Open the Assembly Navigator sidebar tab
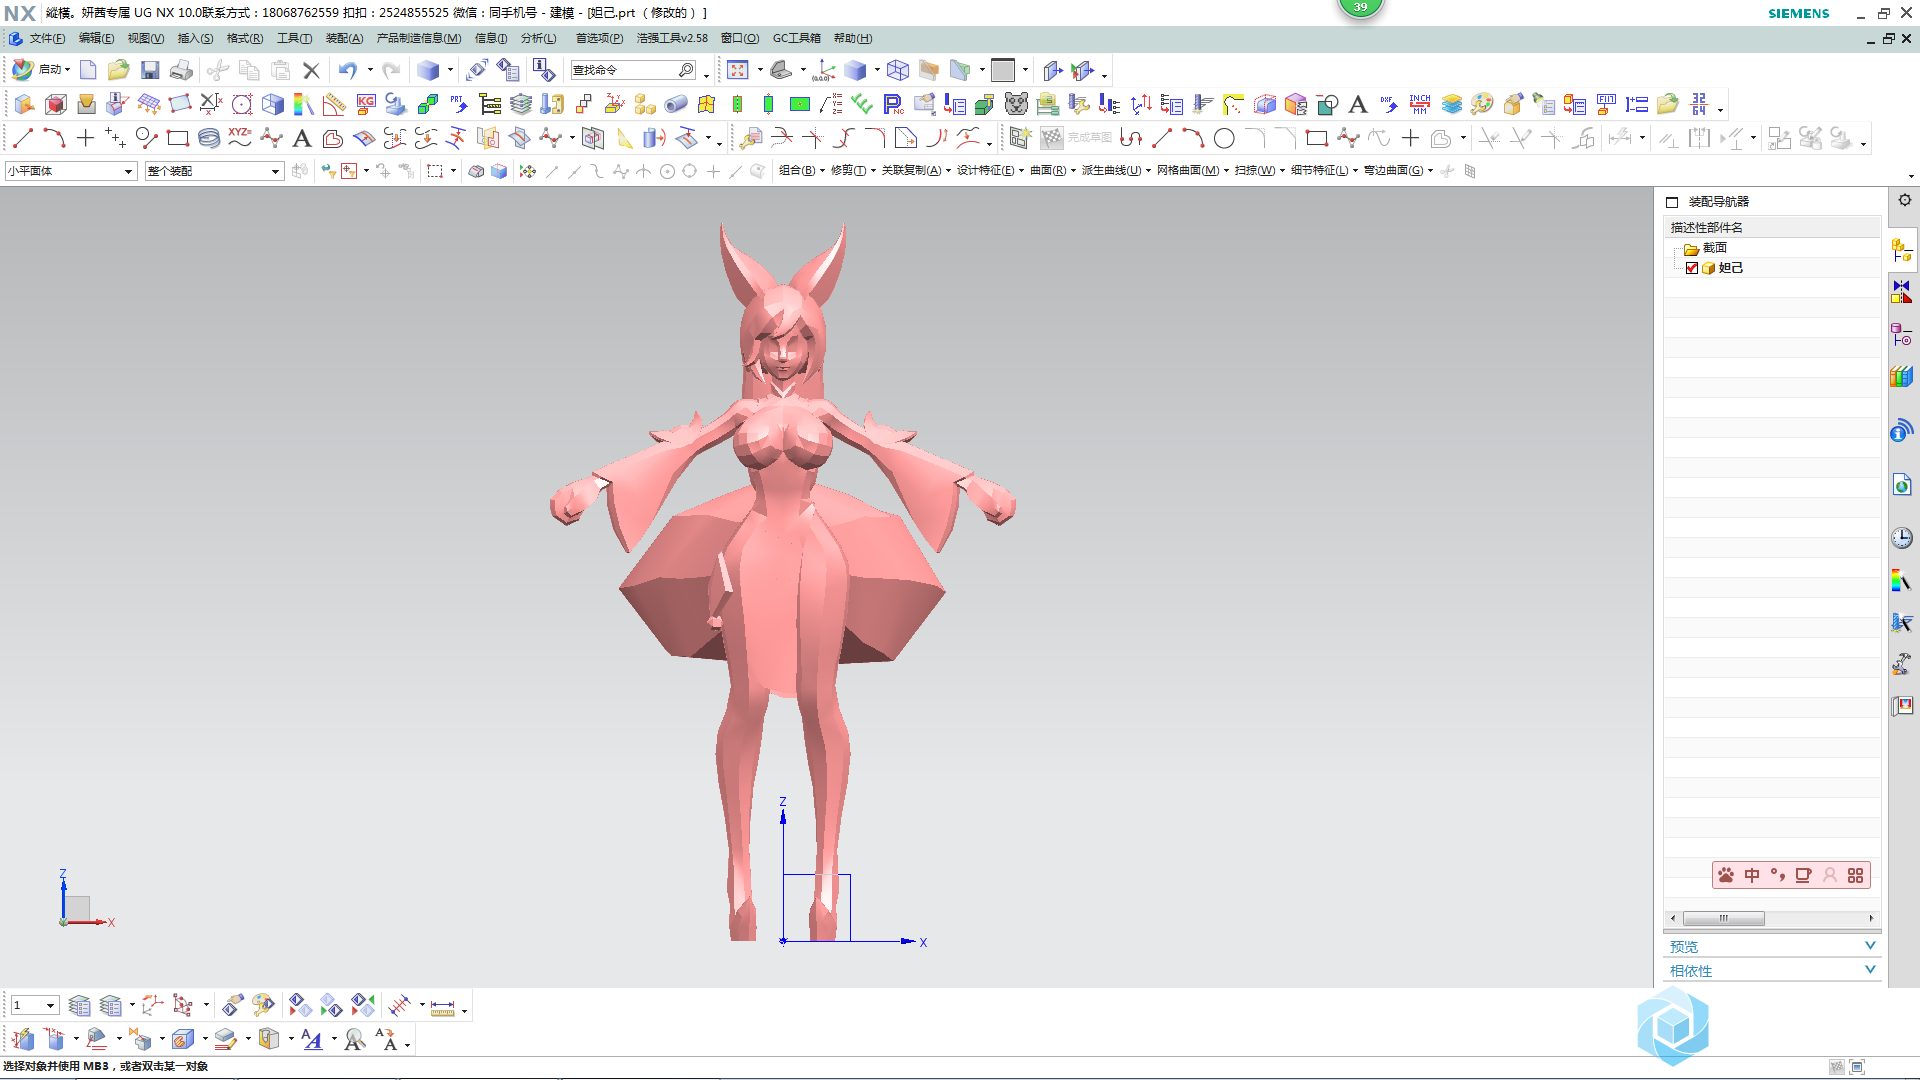Viewport: 1920px width, 1080px height. pos(1902,249)
